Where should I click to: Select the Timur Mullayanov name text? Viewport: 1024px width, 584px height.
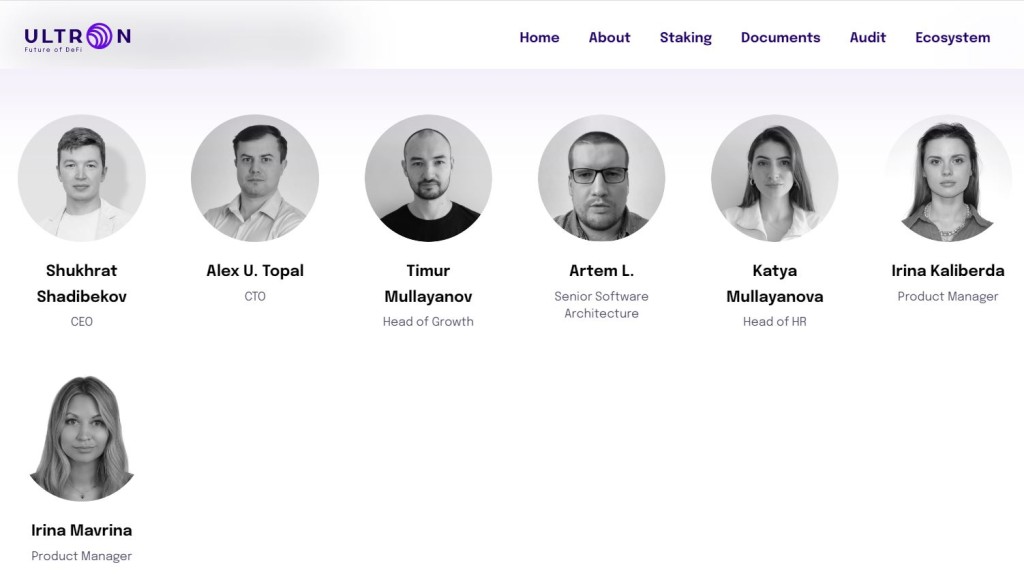pos(428,284)
